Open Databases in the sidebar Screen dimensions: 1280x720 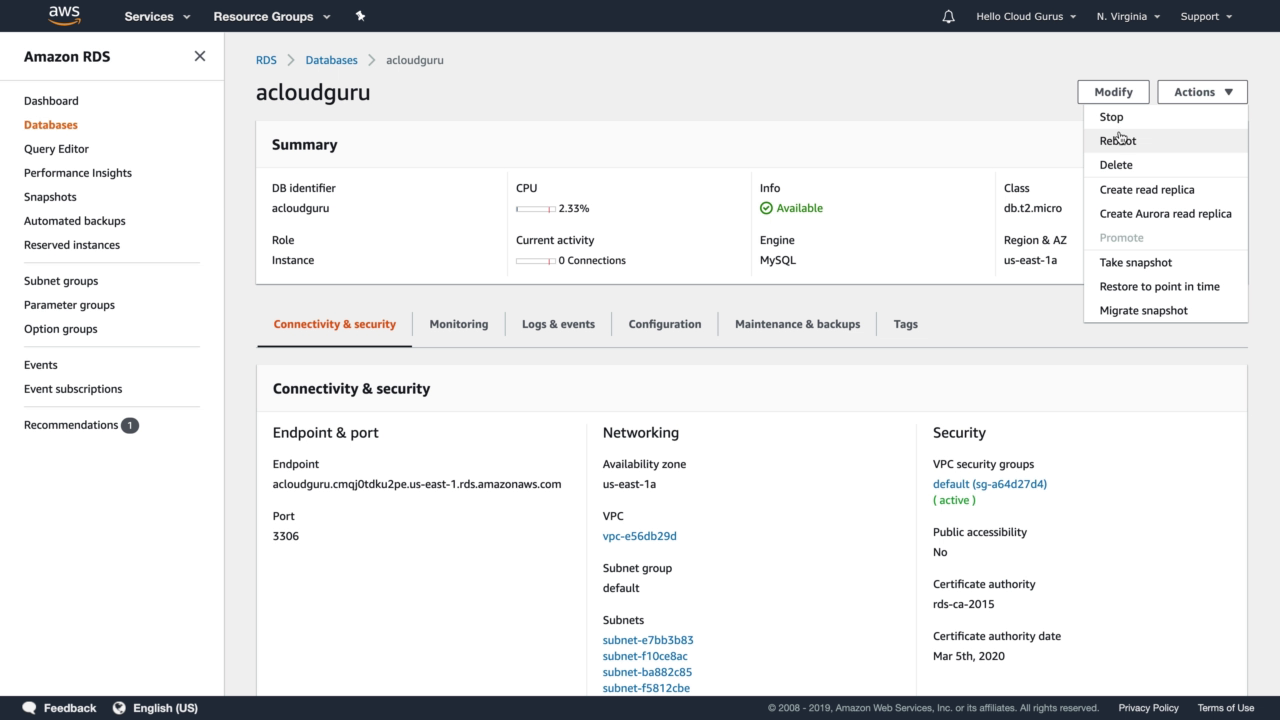[51, 125]
